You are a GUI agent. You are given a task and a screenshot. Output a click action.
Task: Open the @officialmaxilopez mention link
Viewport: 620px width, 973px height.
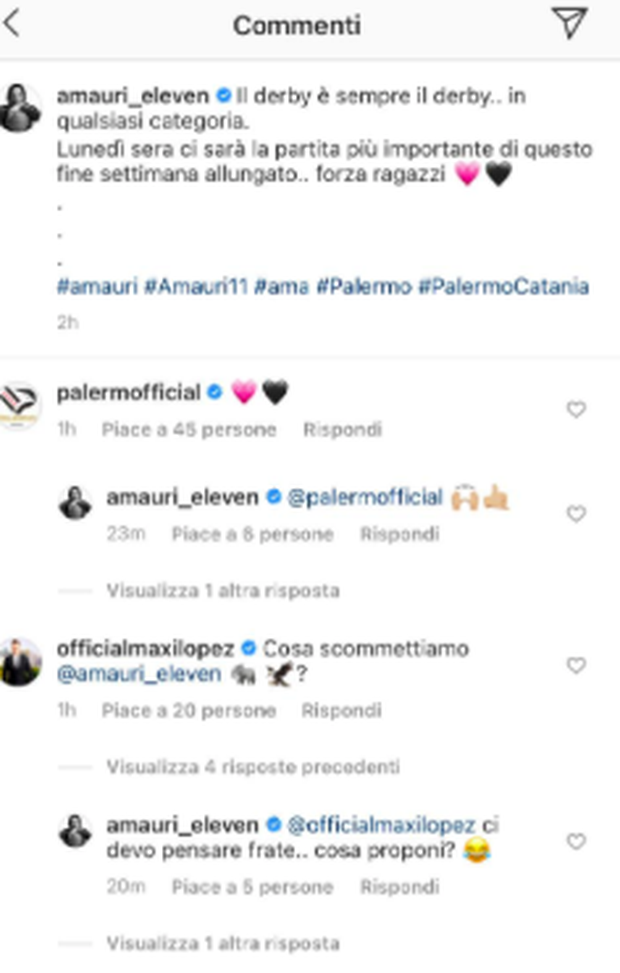(381, 825)
